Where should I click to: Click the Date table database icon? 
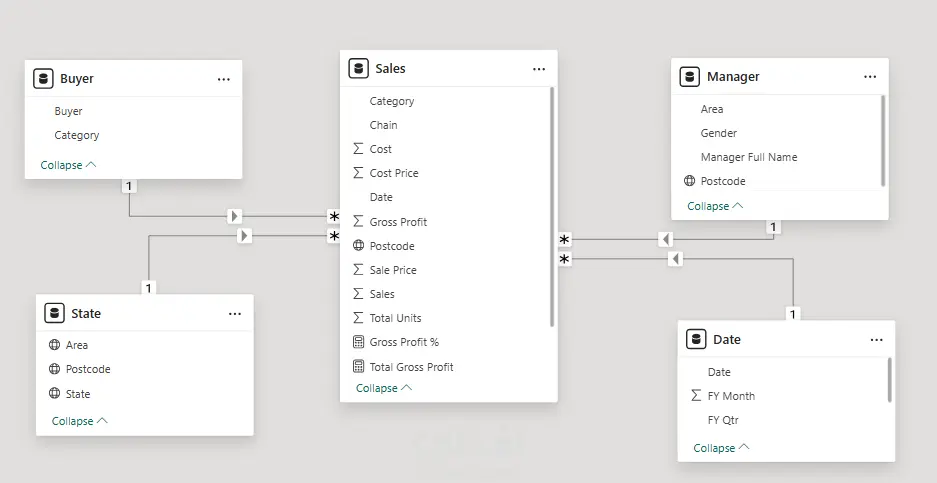point(696,339)
